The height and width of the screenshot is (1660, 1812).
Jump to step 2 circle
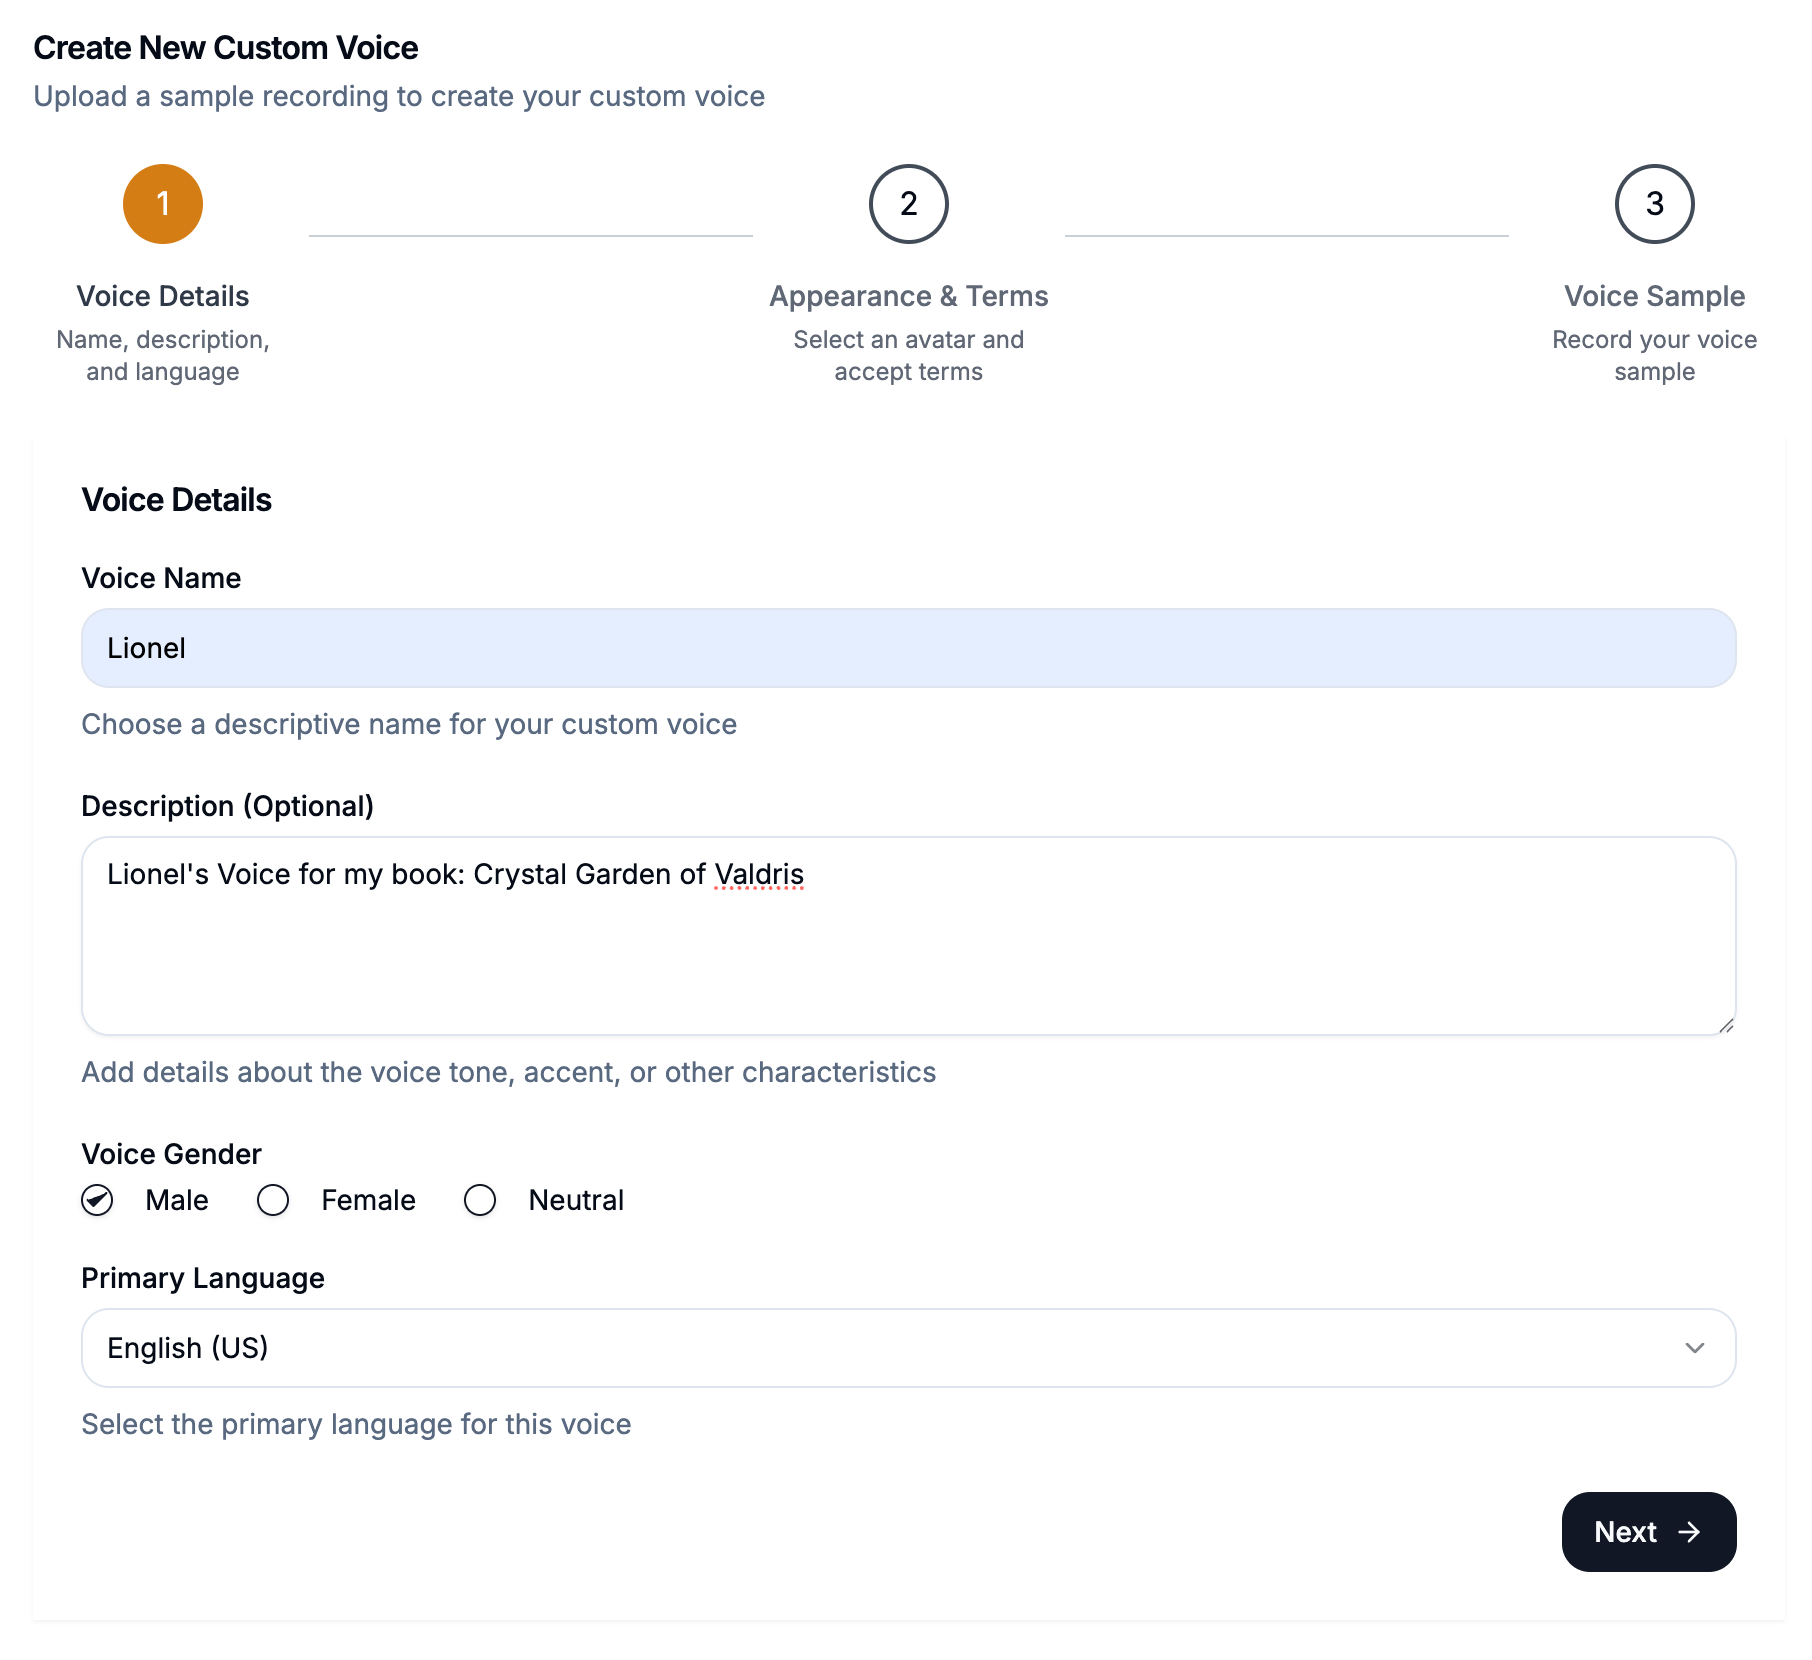point(908,204)
